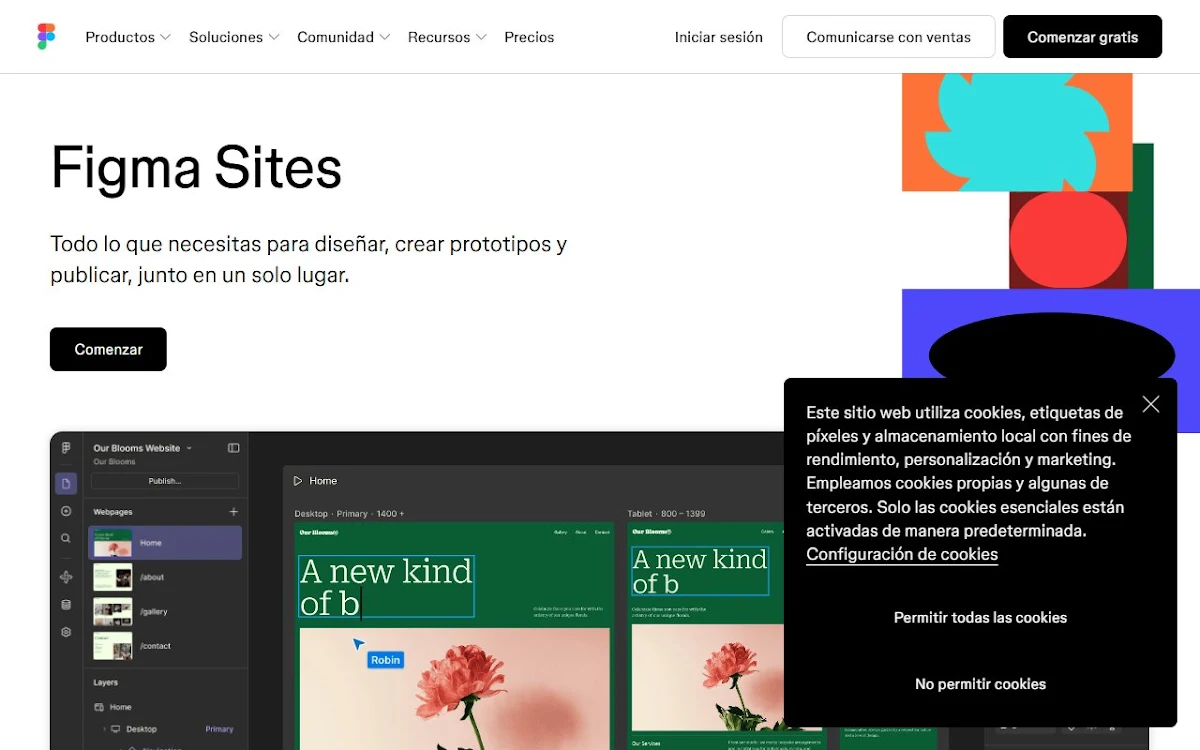Click the blue Robin cursor label

point(385,660)
